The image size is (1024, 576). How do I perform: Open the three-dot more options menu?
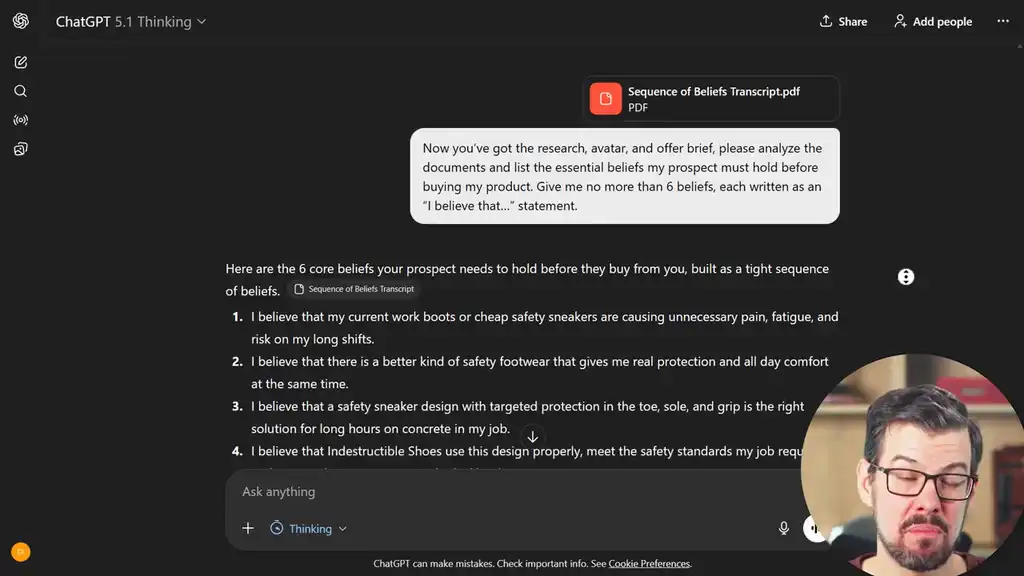(x=1003, y=21)
